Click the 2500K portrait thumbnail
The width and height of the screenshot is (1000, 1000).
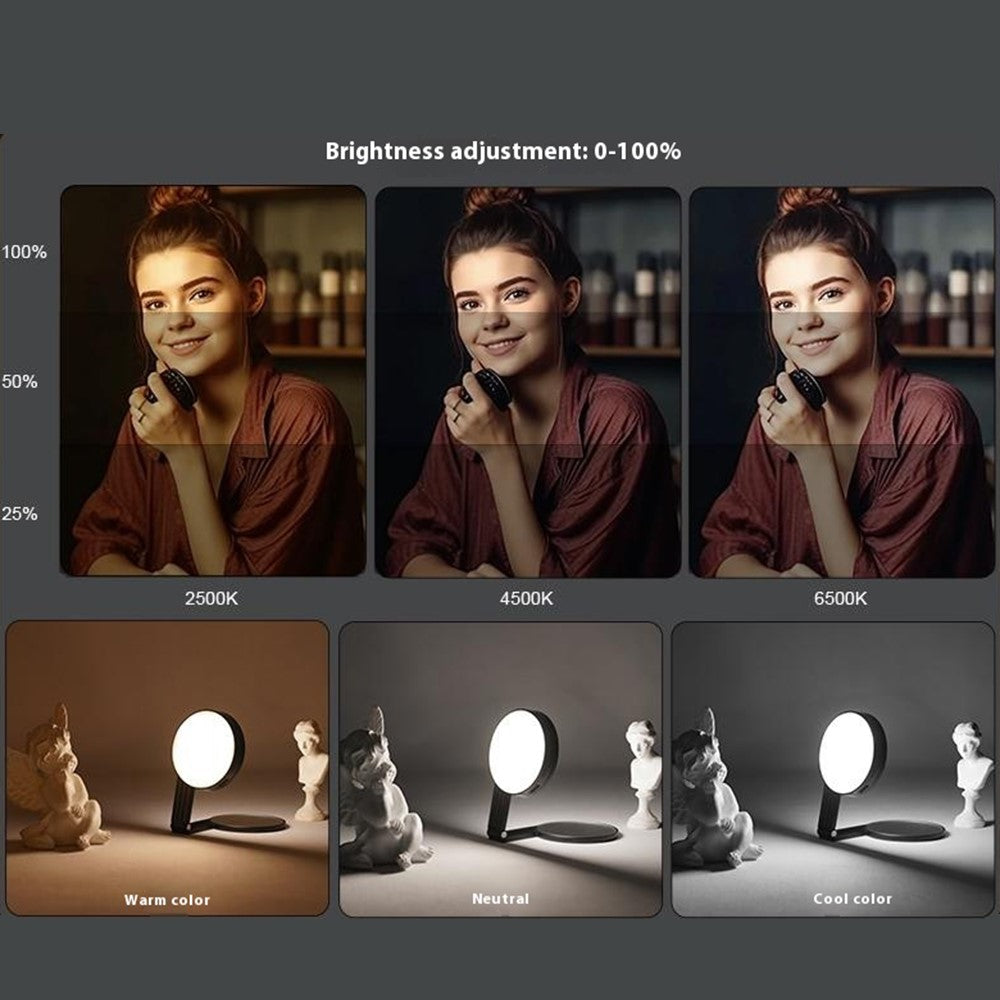(213, 381)
